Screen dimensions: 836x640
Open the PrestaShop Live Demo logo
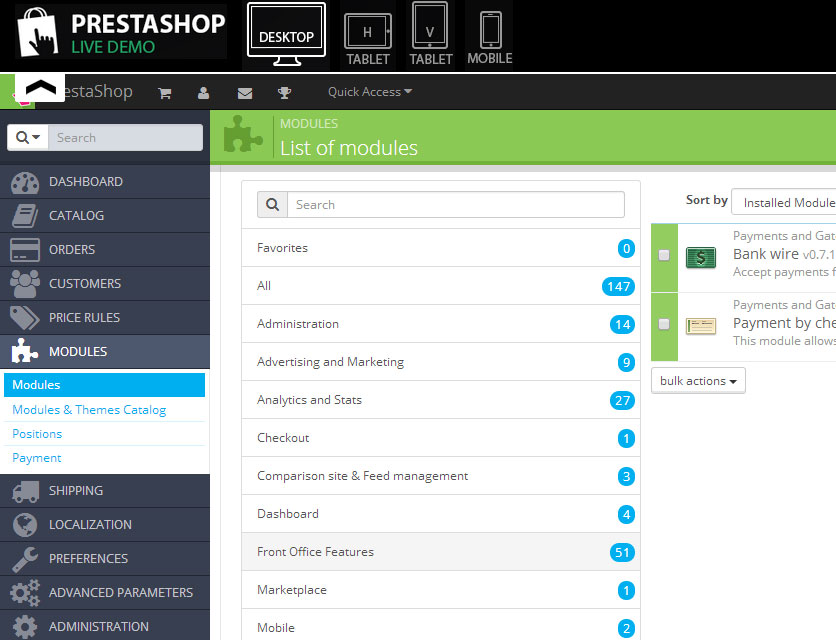(x=121, y=31)
